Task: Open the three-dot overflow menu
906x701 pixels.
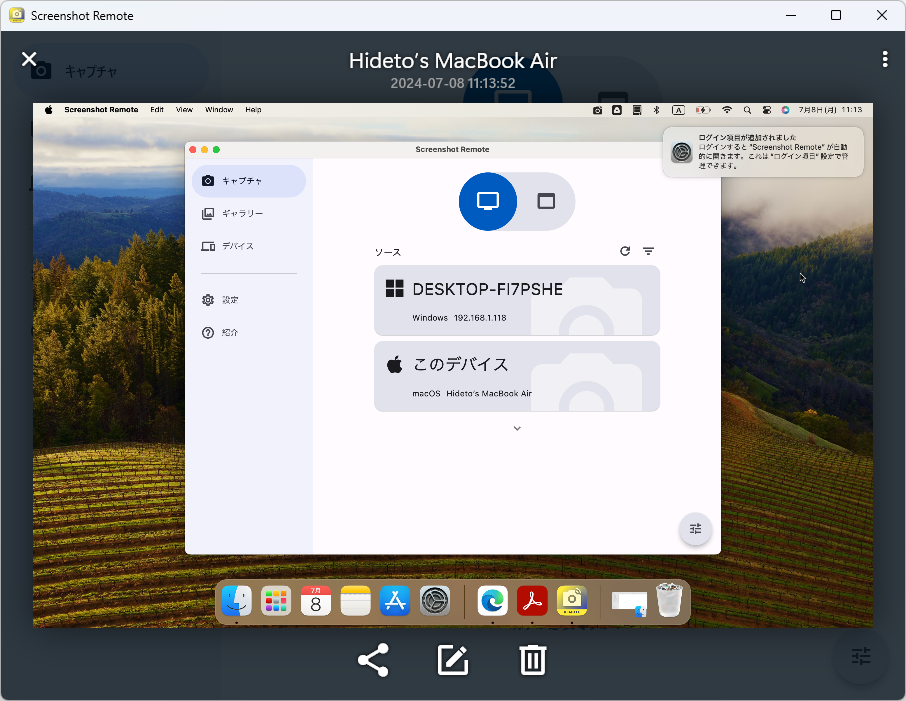Action: (x=884, y=59)
